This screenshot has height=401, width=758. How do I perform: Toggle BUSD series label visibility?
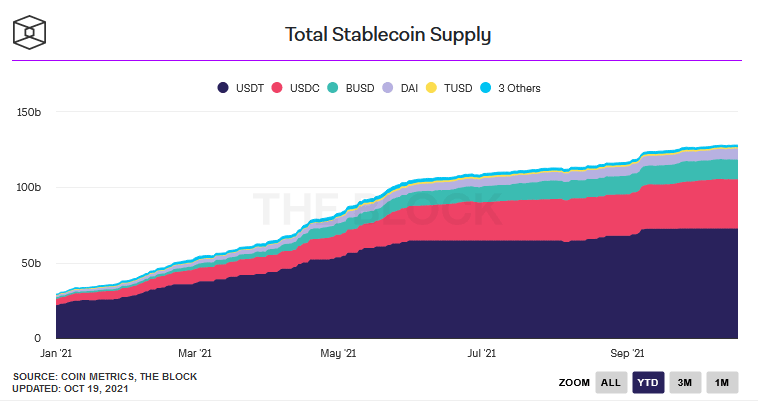click(x=359, y=88)
